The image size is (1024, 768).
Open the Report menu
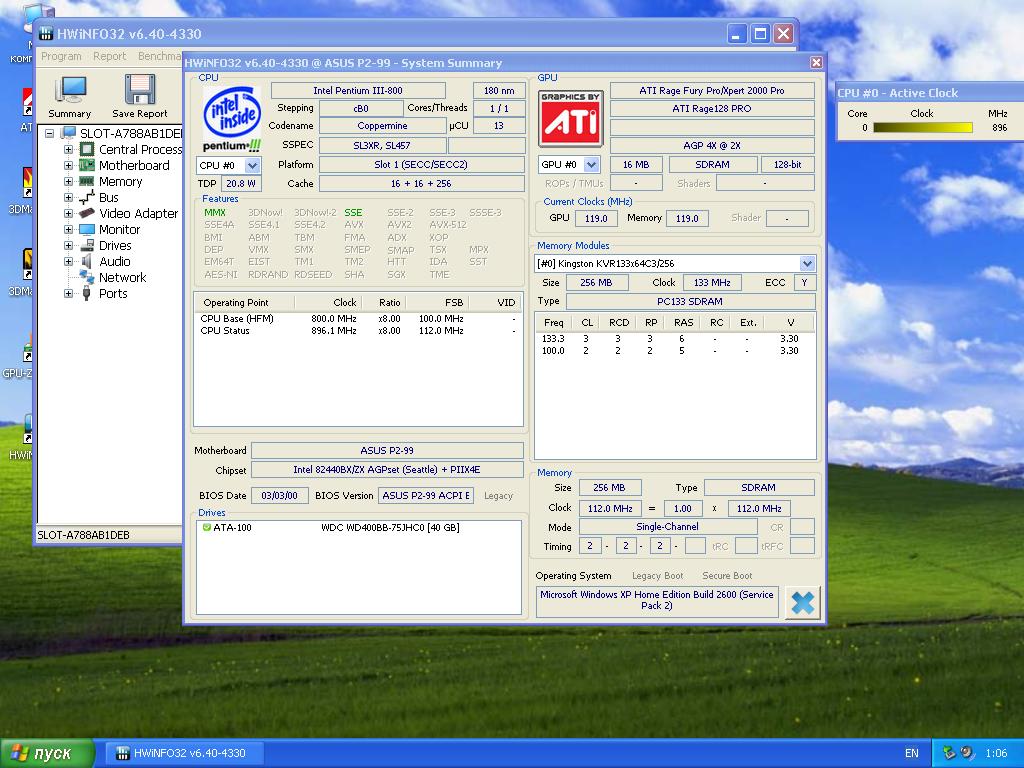(109, 57)
